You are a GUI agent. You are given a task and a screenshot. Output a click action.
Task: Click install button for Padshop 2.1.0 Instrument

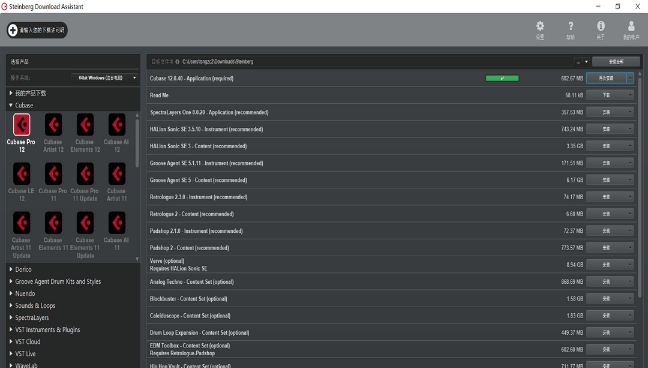point(606,231)
